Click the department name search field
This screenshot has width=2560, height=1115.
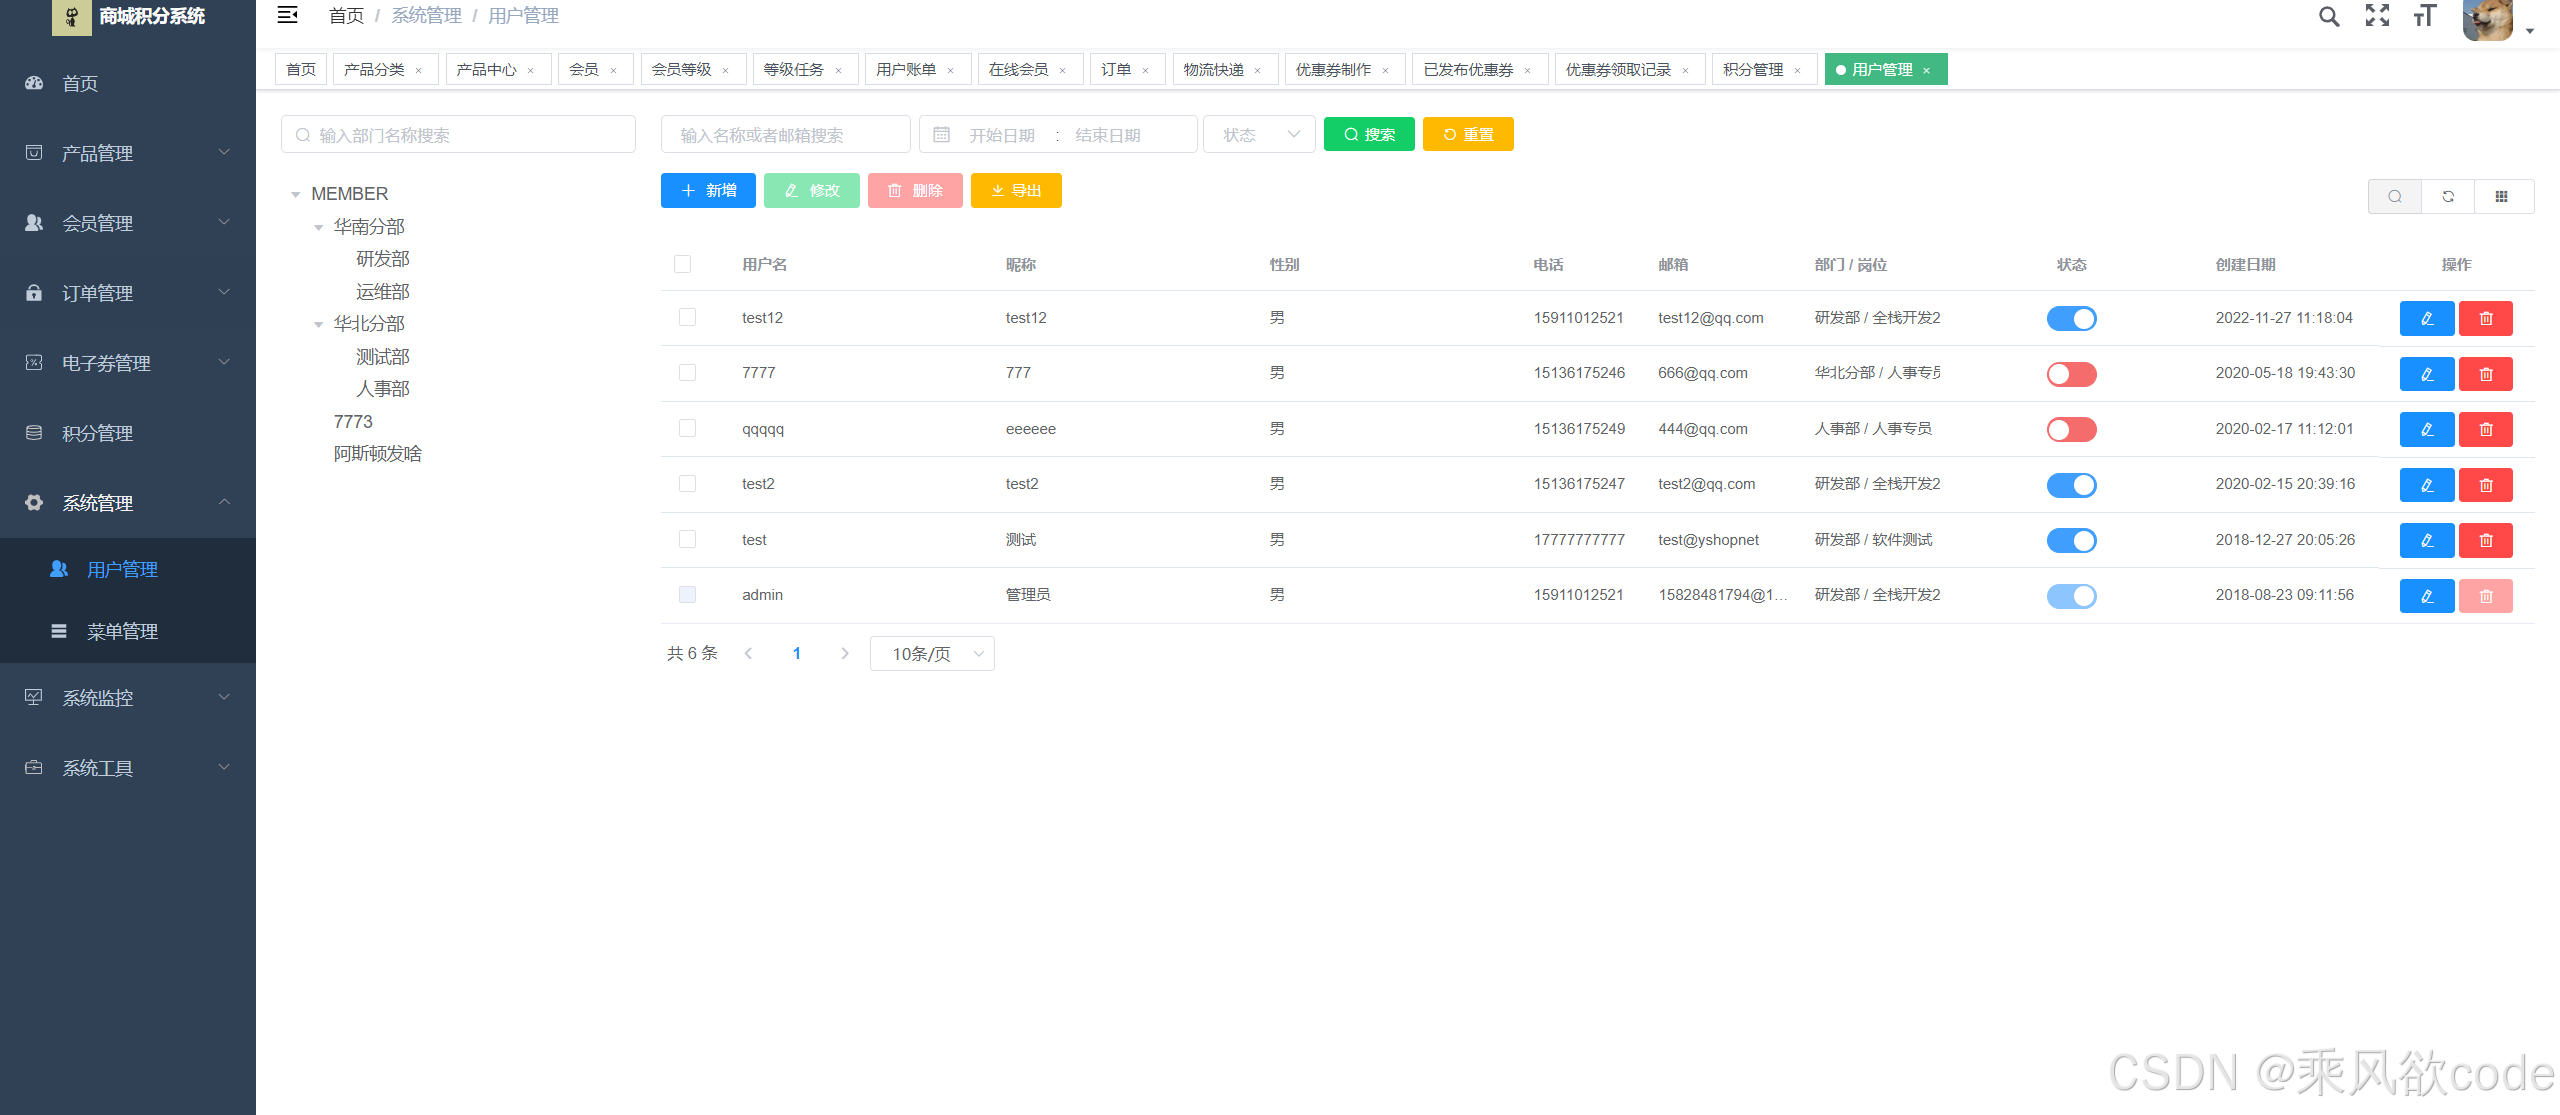(458, 134)
